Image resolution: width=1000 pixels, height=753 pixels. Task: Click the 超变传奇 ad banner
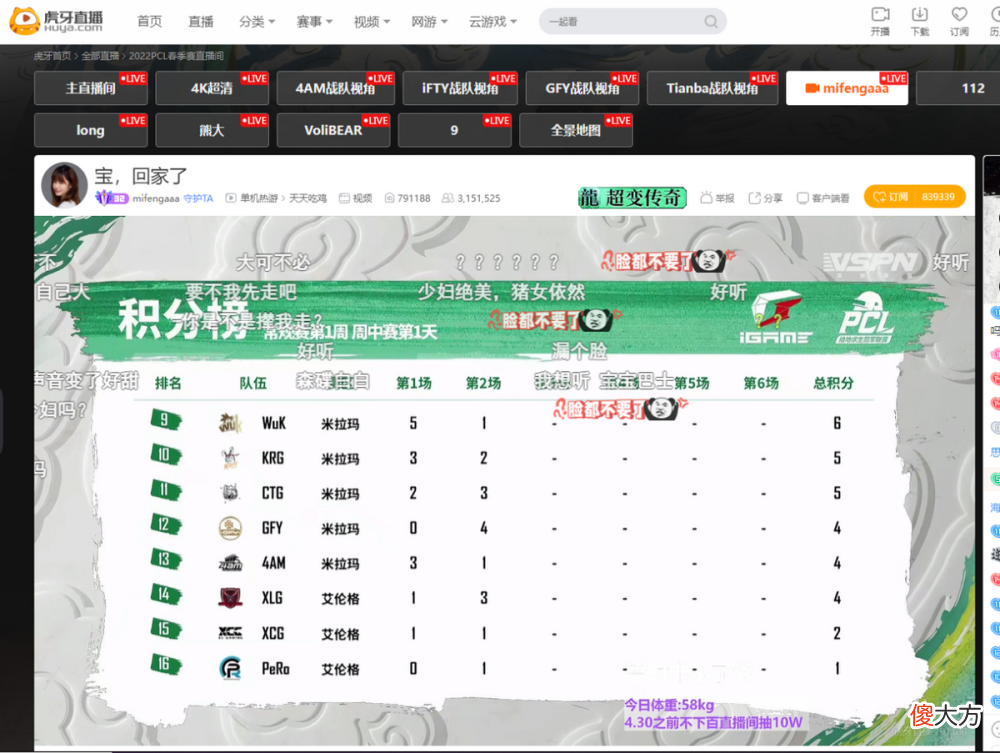[631, 198]
